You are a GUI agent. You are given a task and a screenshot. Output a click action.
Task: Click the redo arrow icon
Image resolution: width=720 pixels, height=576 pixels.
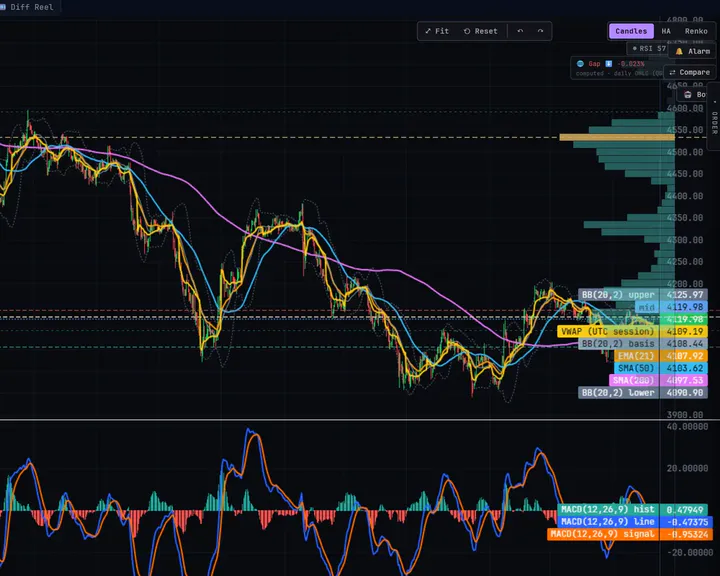(540, 31)
